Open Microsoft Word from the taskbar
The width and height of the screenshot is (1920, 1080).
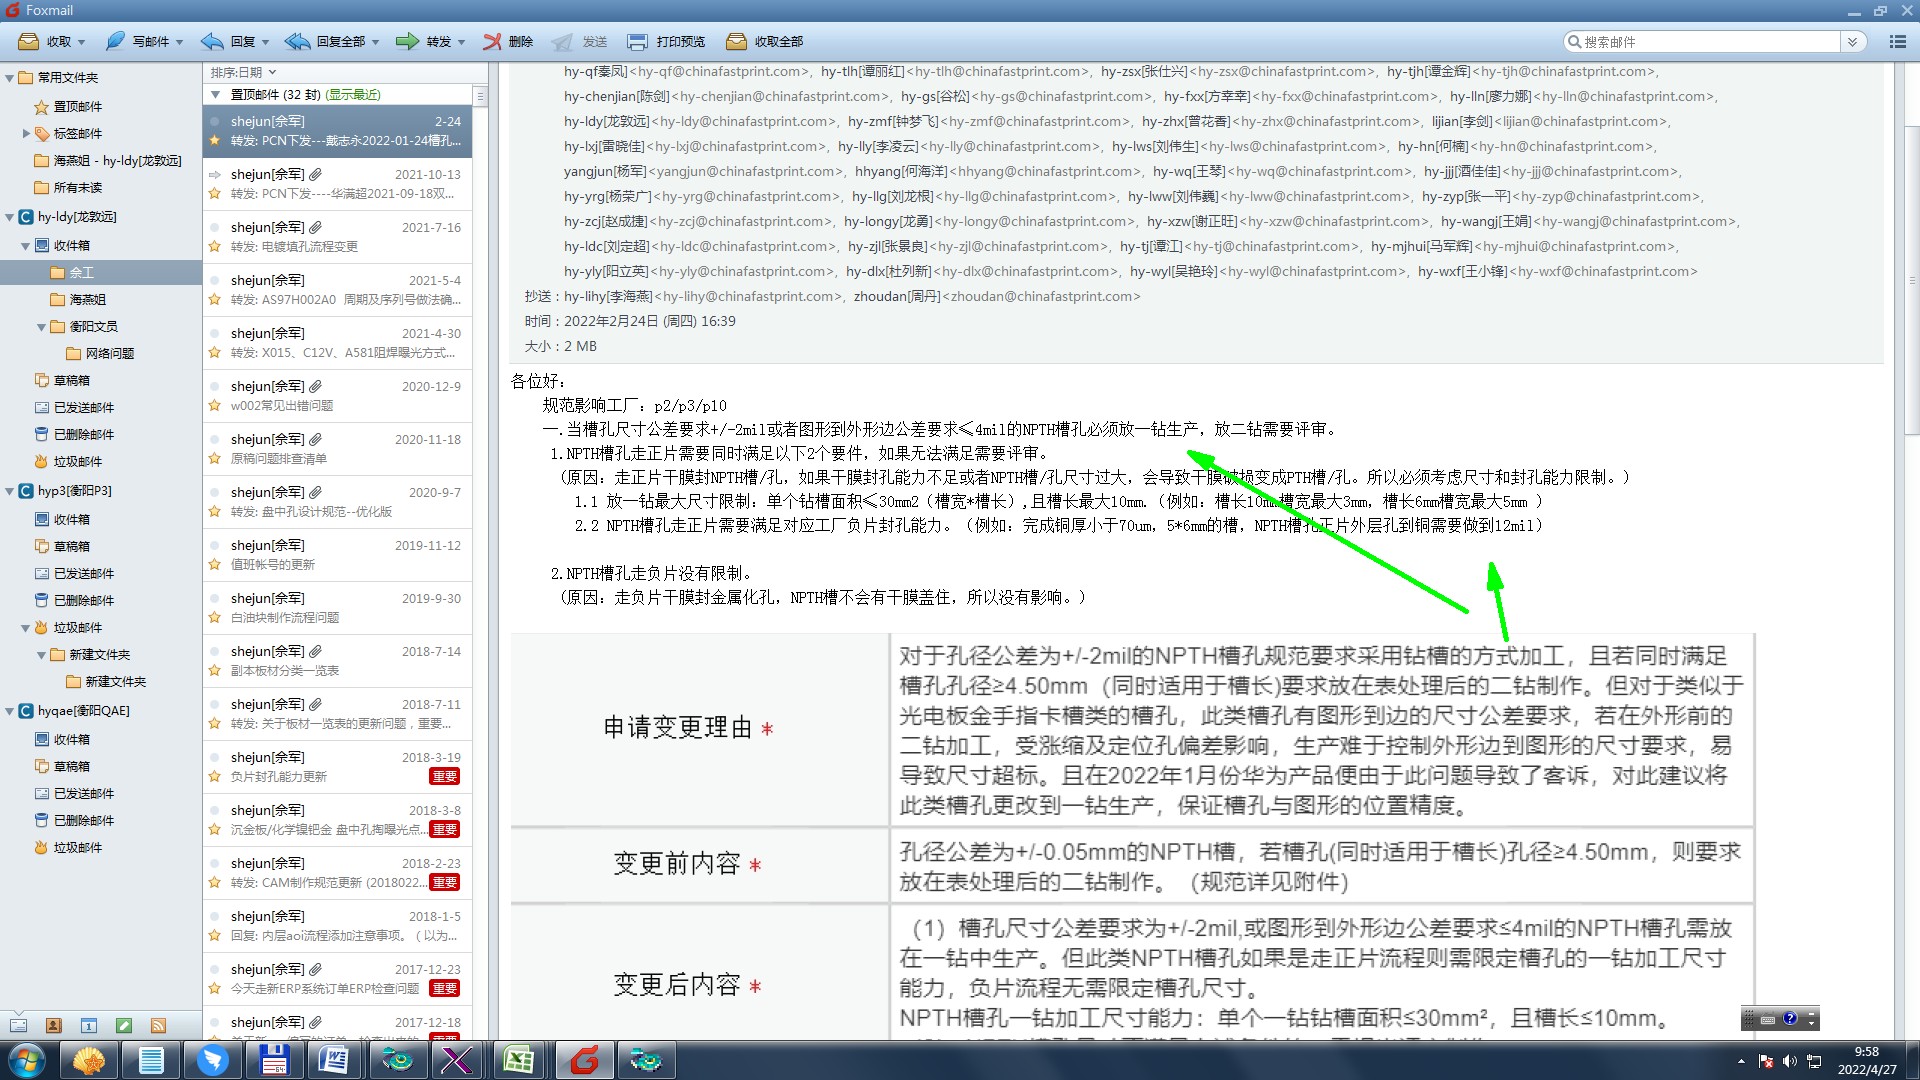click(334, 1060)
